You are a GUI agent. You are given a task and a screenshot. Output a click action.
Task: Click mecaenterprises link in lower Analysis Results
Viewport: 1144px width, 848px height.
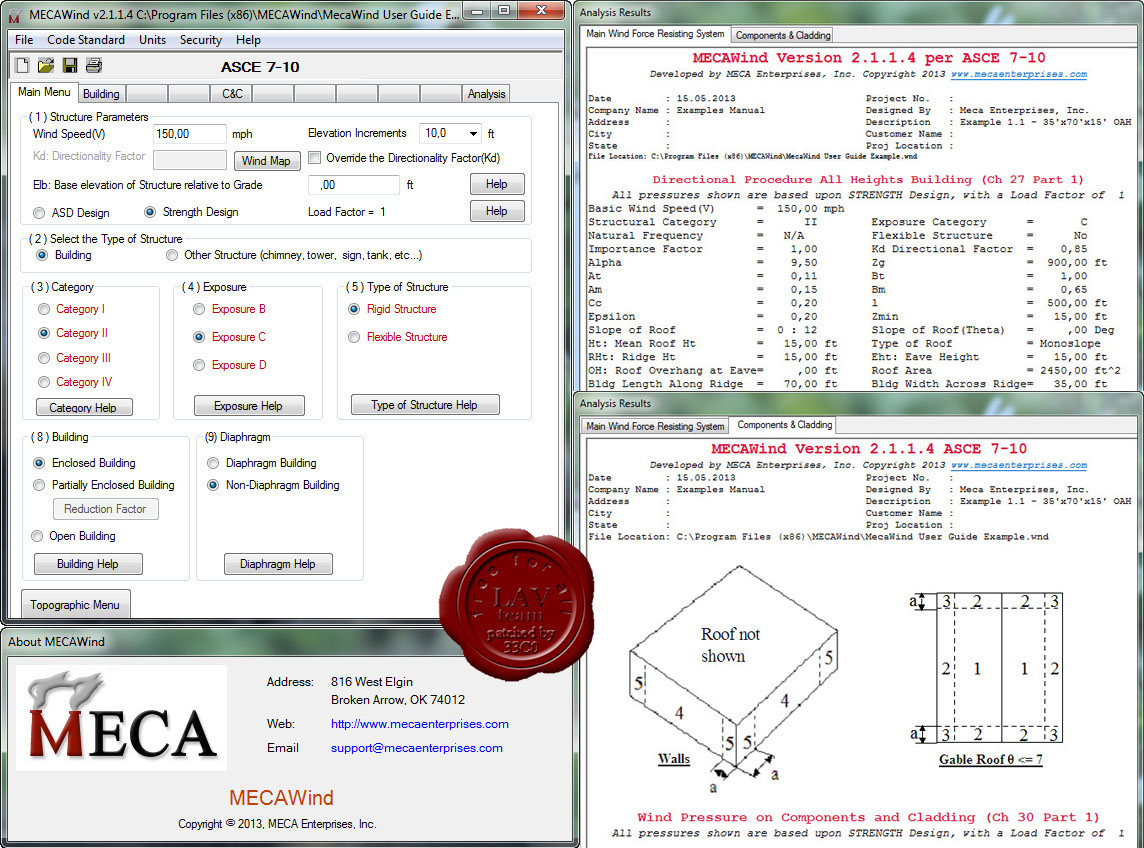pos(1019,466)
